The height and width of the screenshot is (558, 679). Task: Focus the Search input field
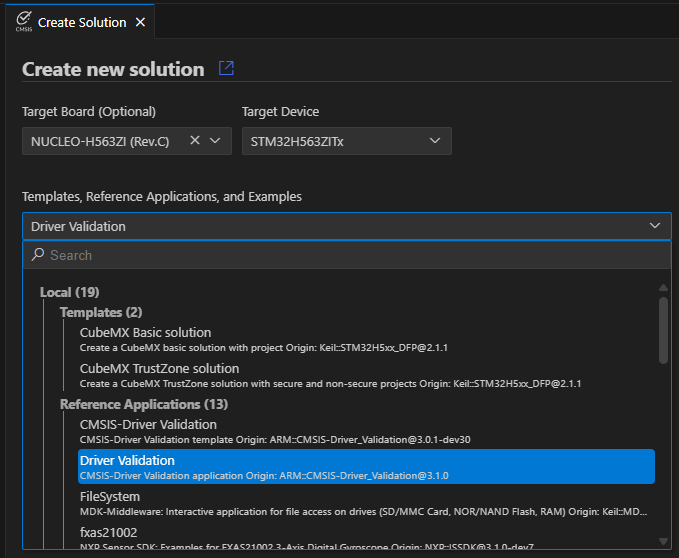(350, 255)
